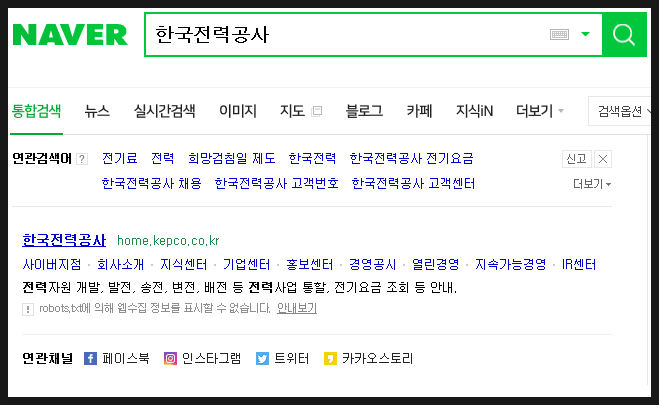The image size is (659, 405).
Task: Click the related search 한국전력
Action: pyautogui.click(x=312, y=158)
